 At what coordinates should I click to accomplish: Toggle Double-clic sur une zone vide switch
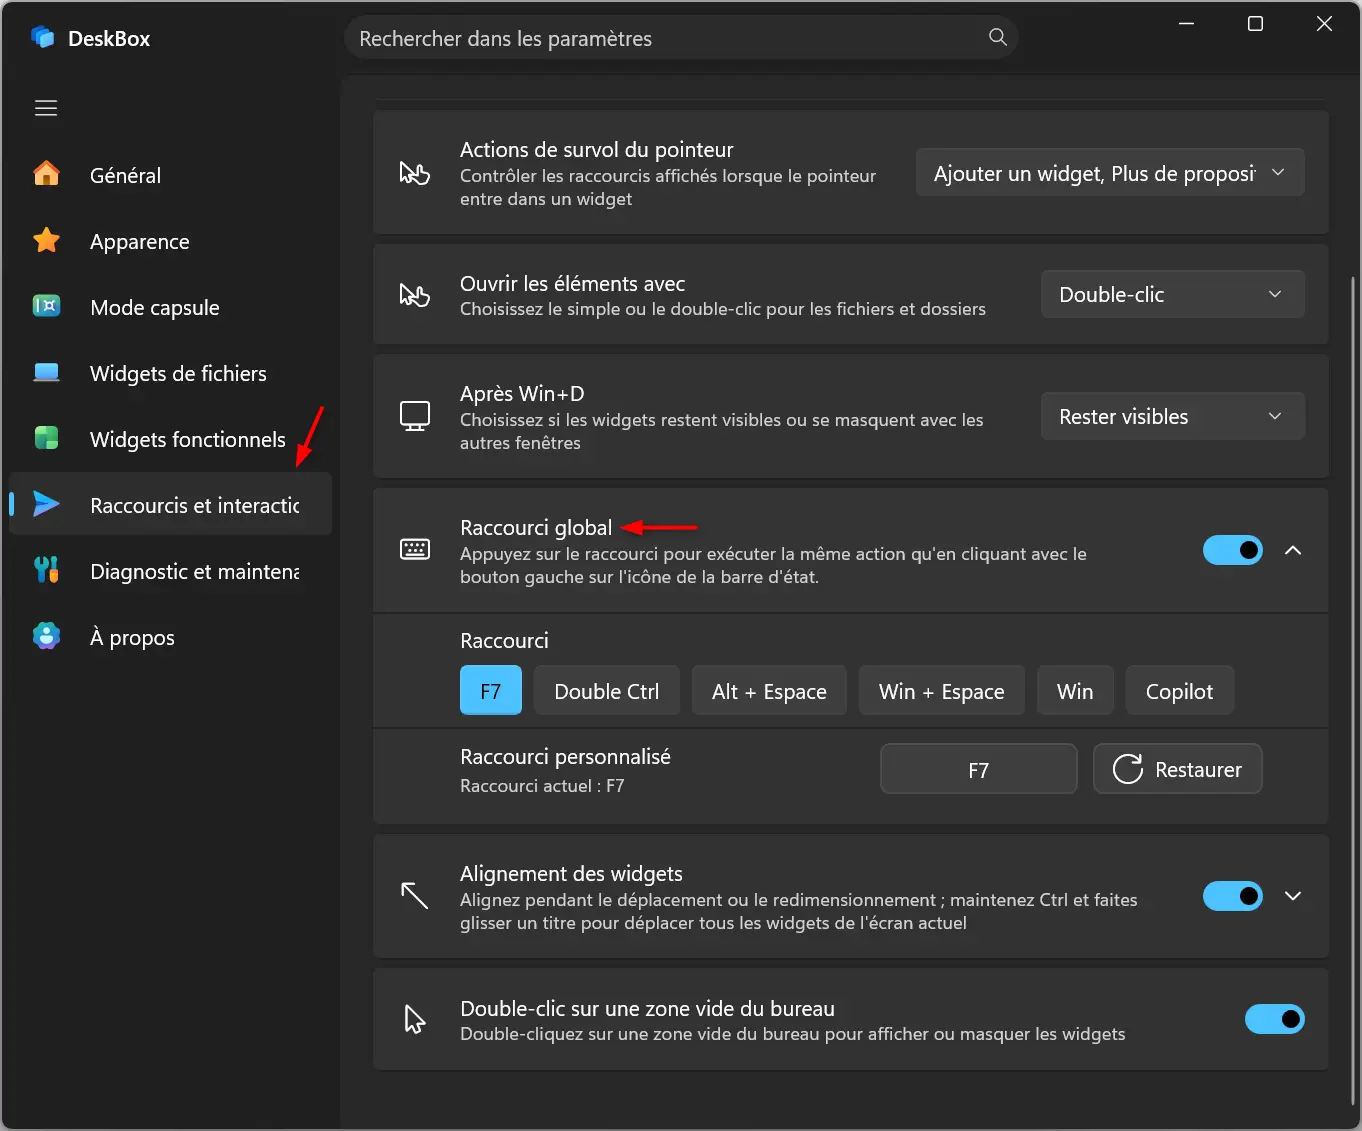pos(1274,1019)
